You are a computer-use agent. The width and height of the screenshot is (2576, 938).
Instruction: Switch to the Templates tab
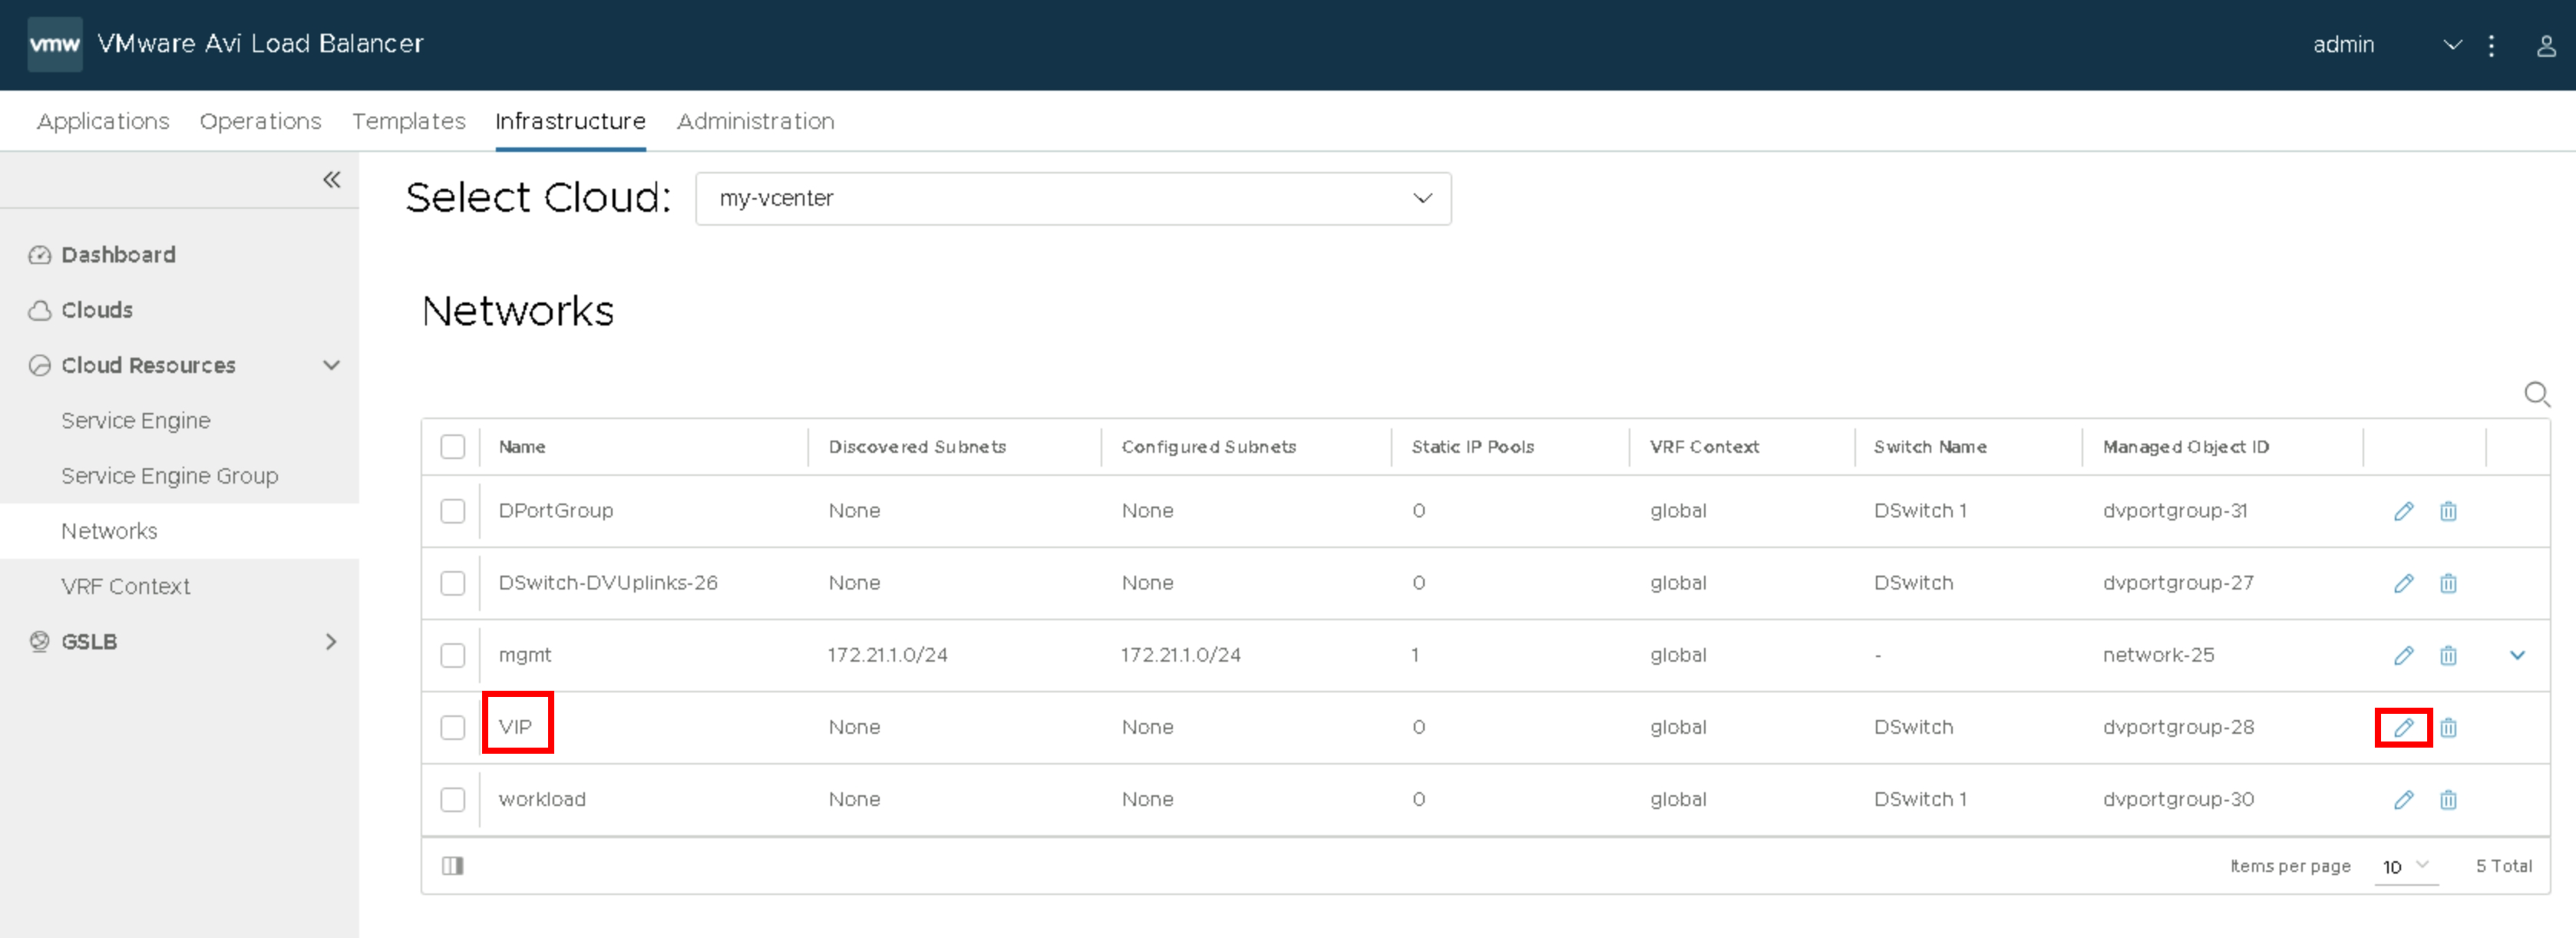[409, 121]
